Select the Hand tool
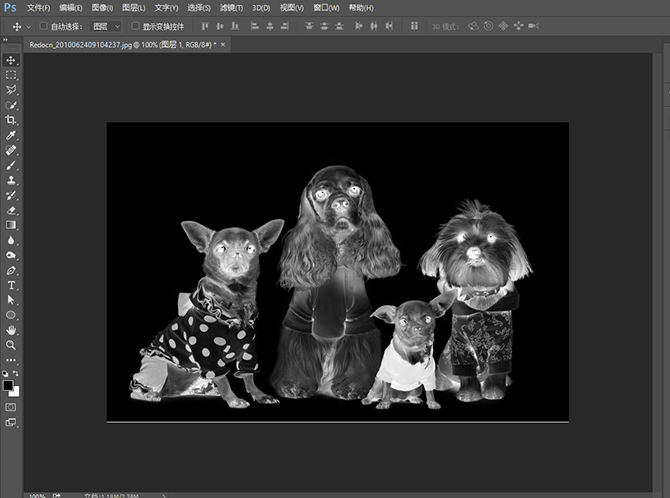This screenshot has width=670, height=498. click(x=11, y=330)
